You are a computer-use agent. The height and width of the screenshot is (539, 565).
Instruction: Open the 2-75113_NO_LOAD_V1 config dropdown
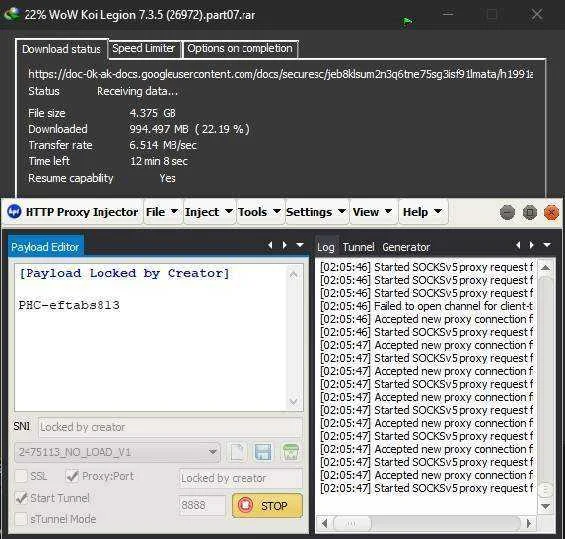[x=117, y=452]
